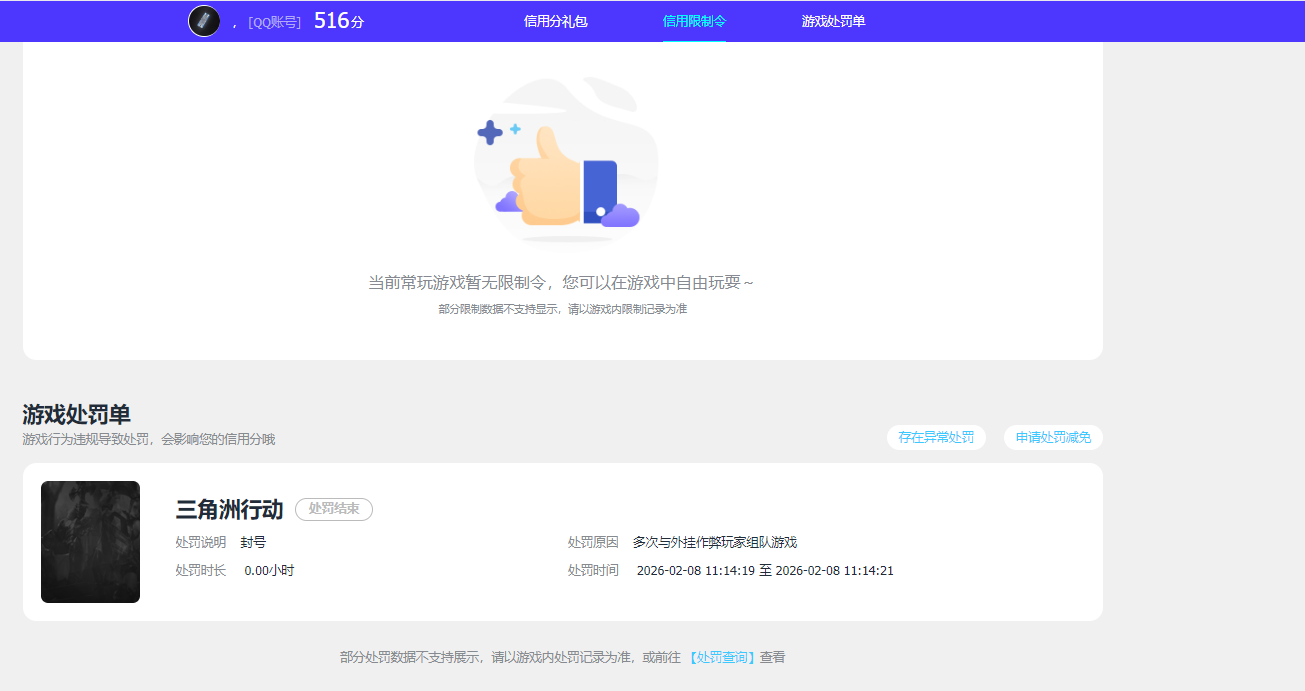Click the QQ account avatar icon

pyautogui.click(x=204, y=20)
